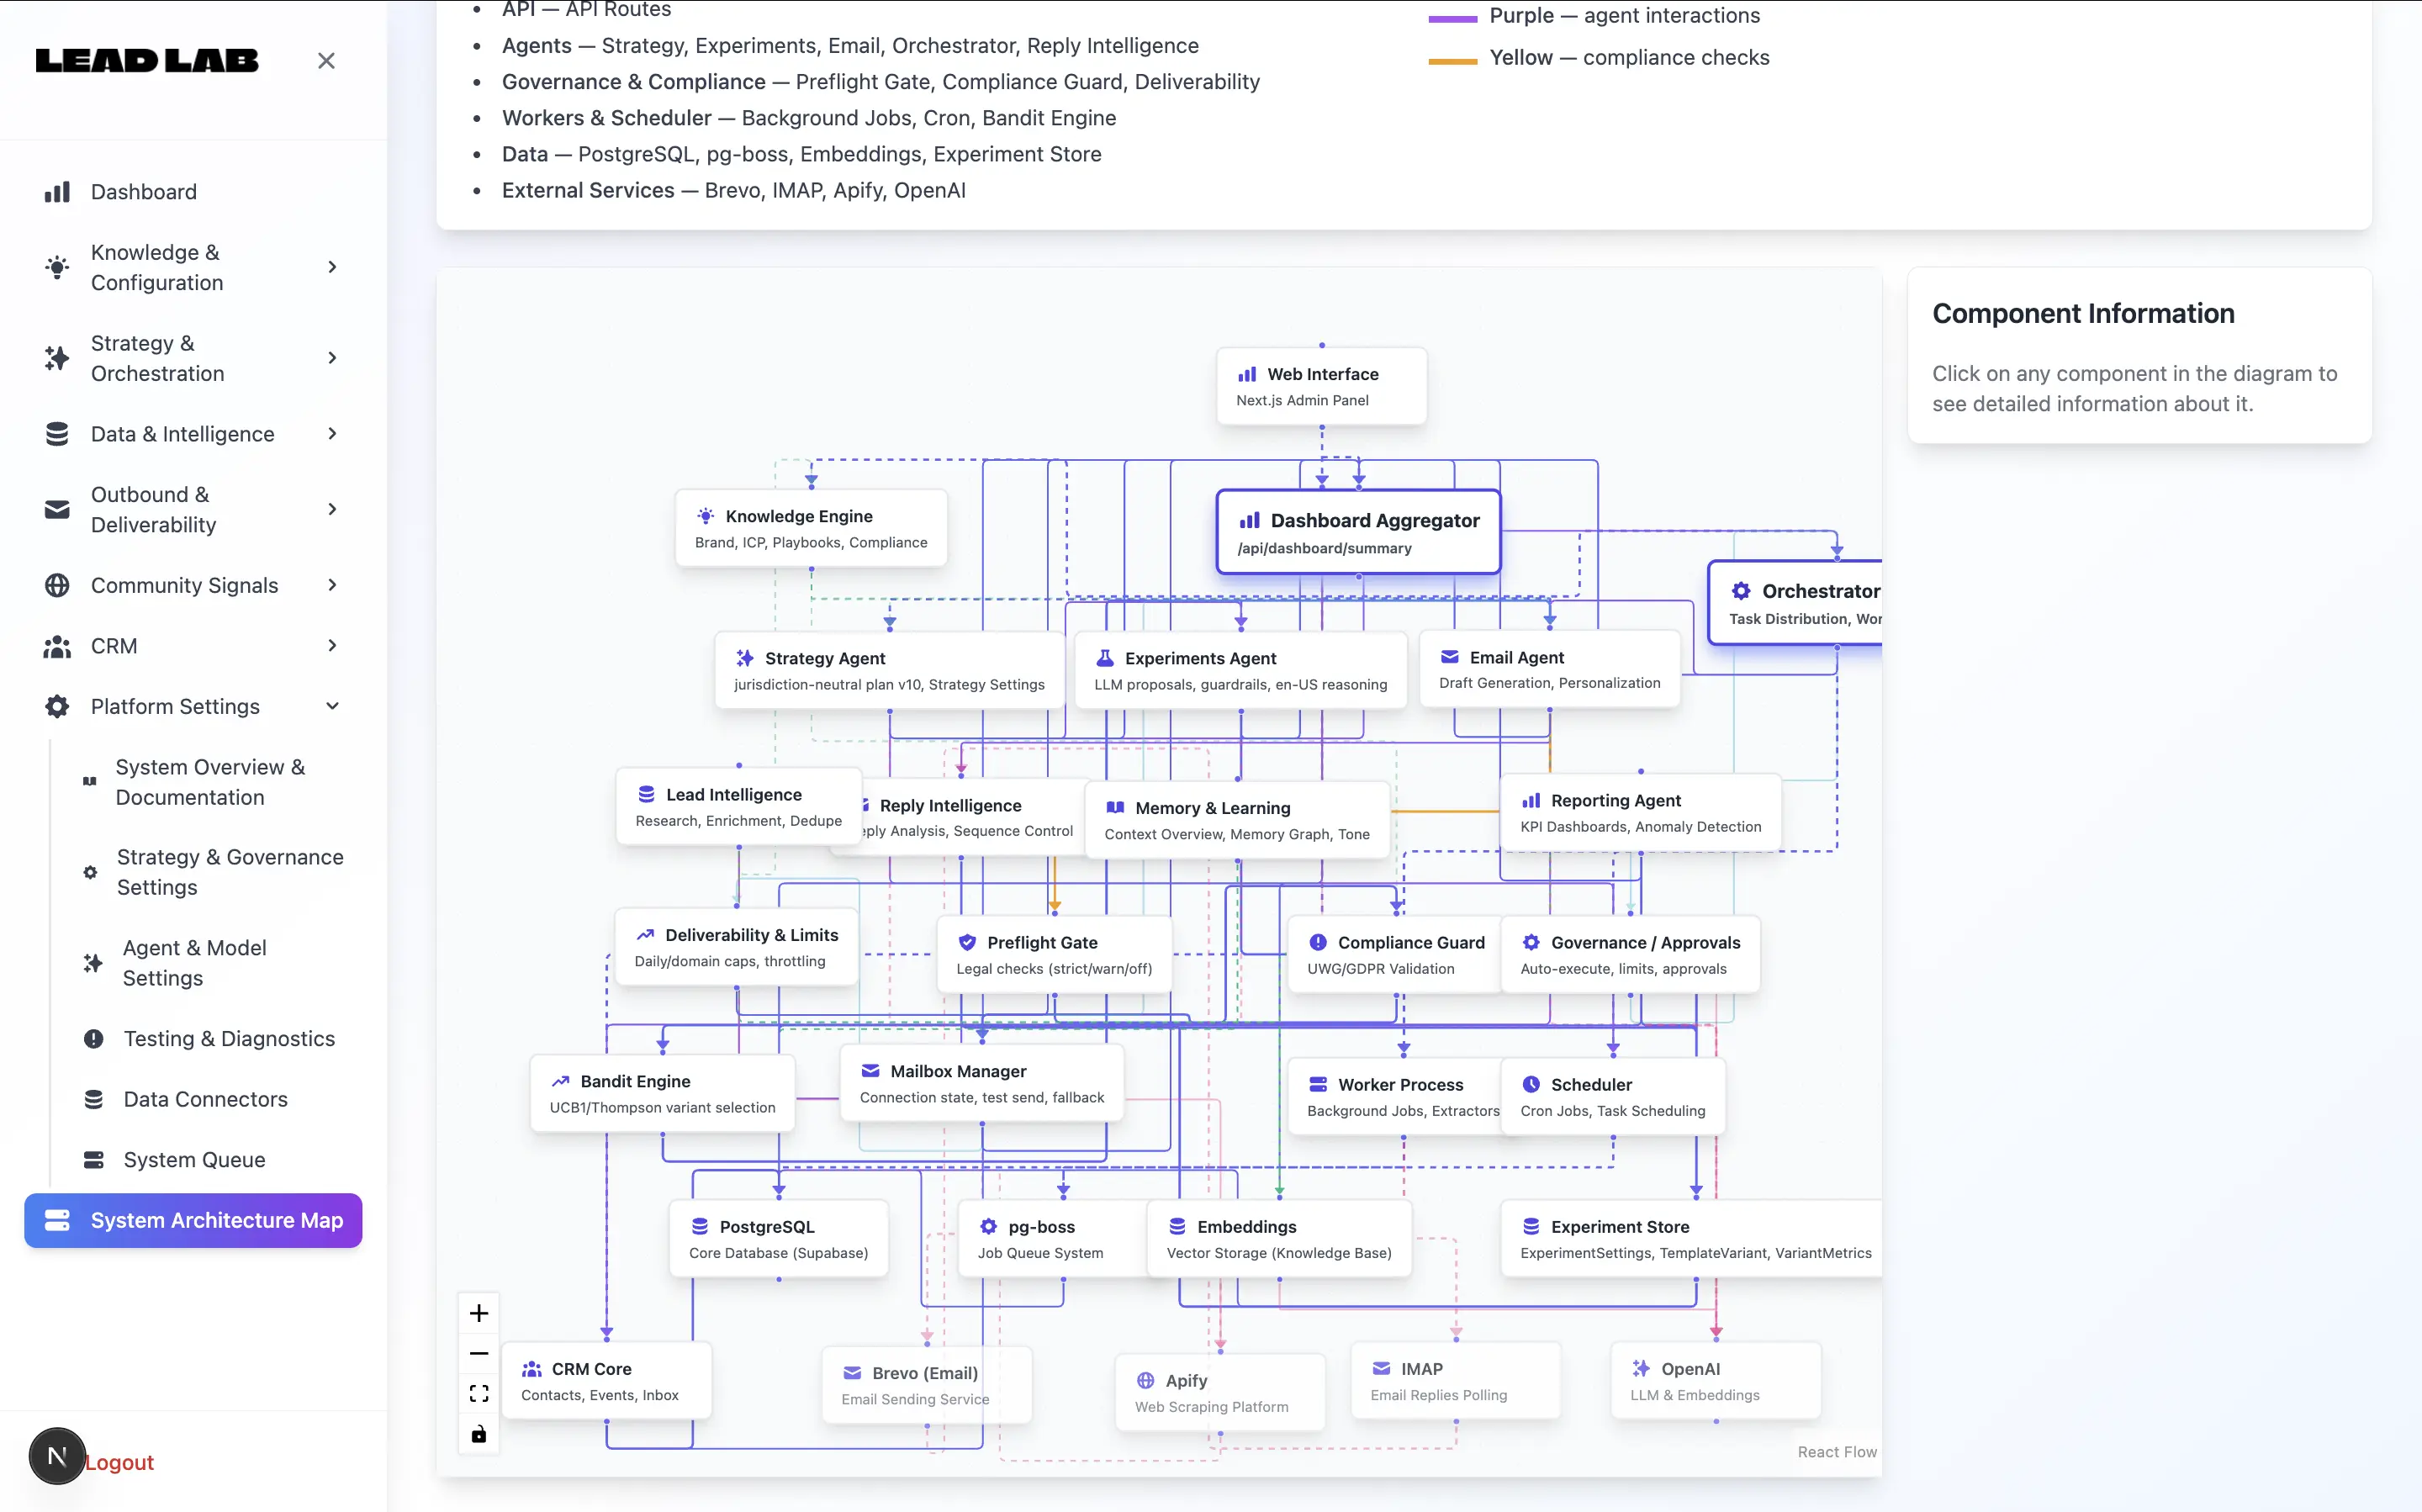Screen dimensions: 2422x1512
Task: Click the Community Signals globe icon
Action: click(x=57, y=585)
